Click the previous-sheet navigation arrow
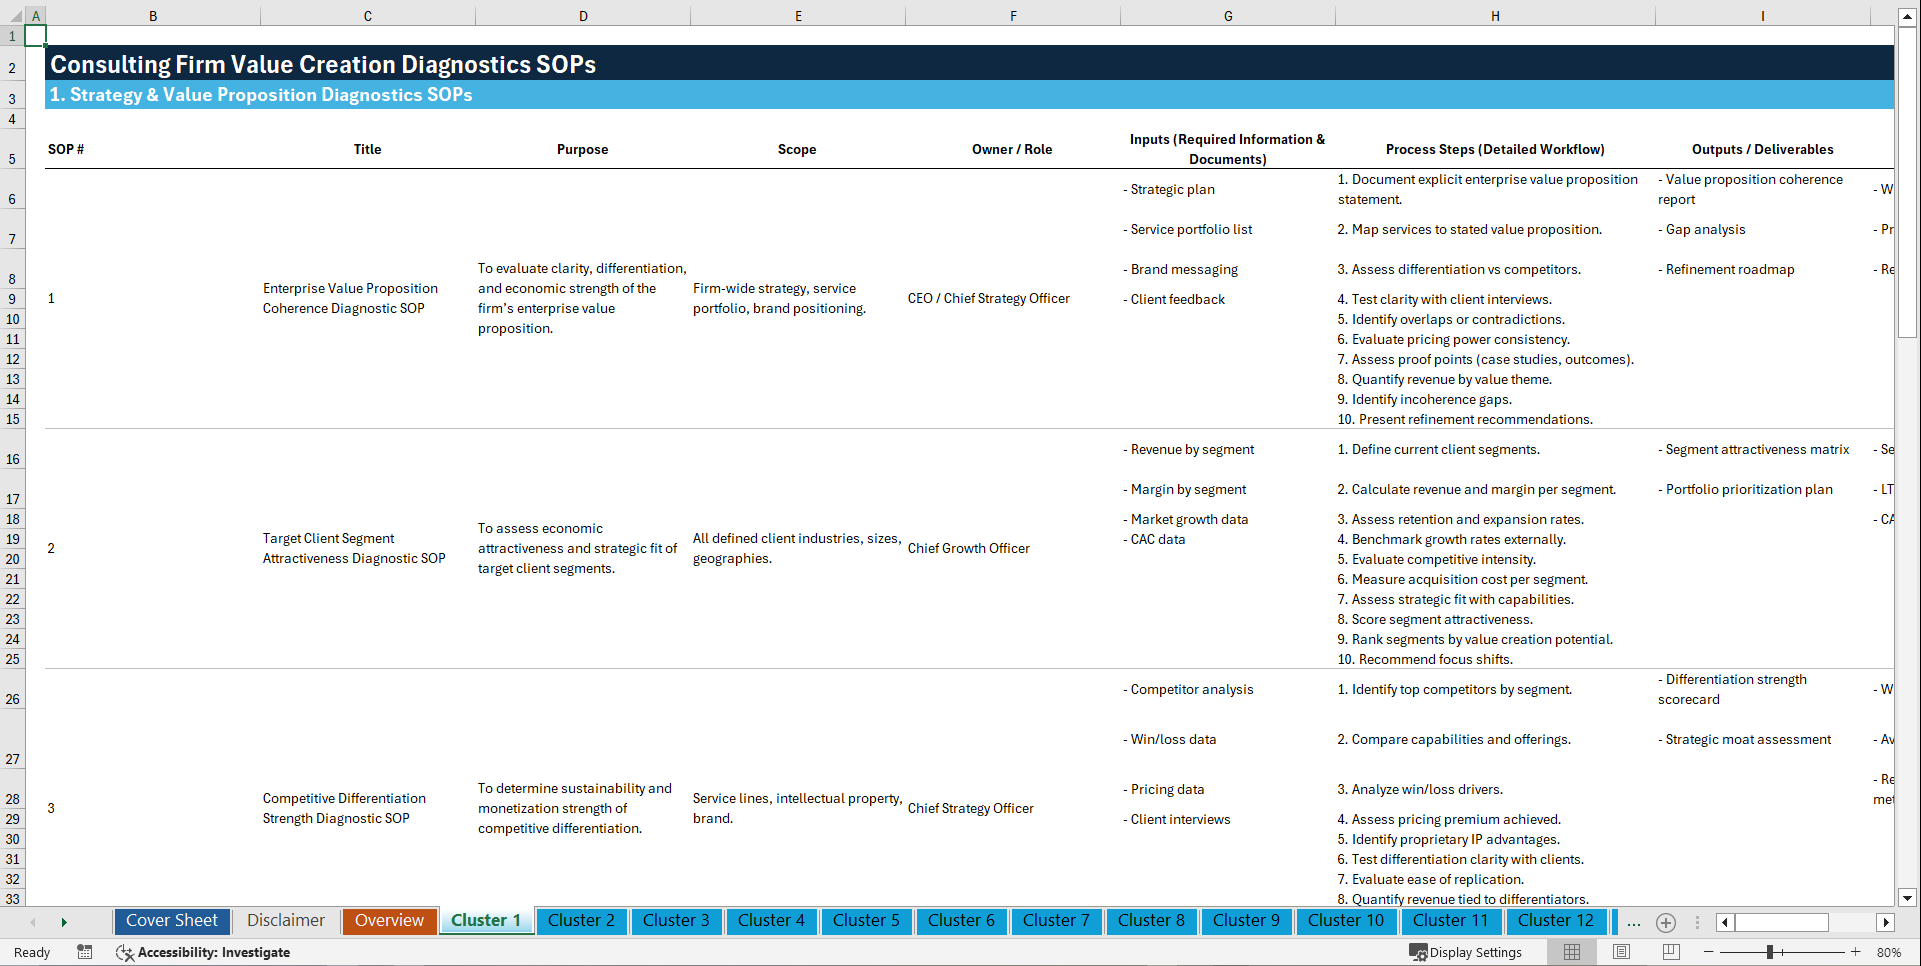Image resolution: width=1921 pixels, height=966 pixels. [x=33, y=922]
